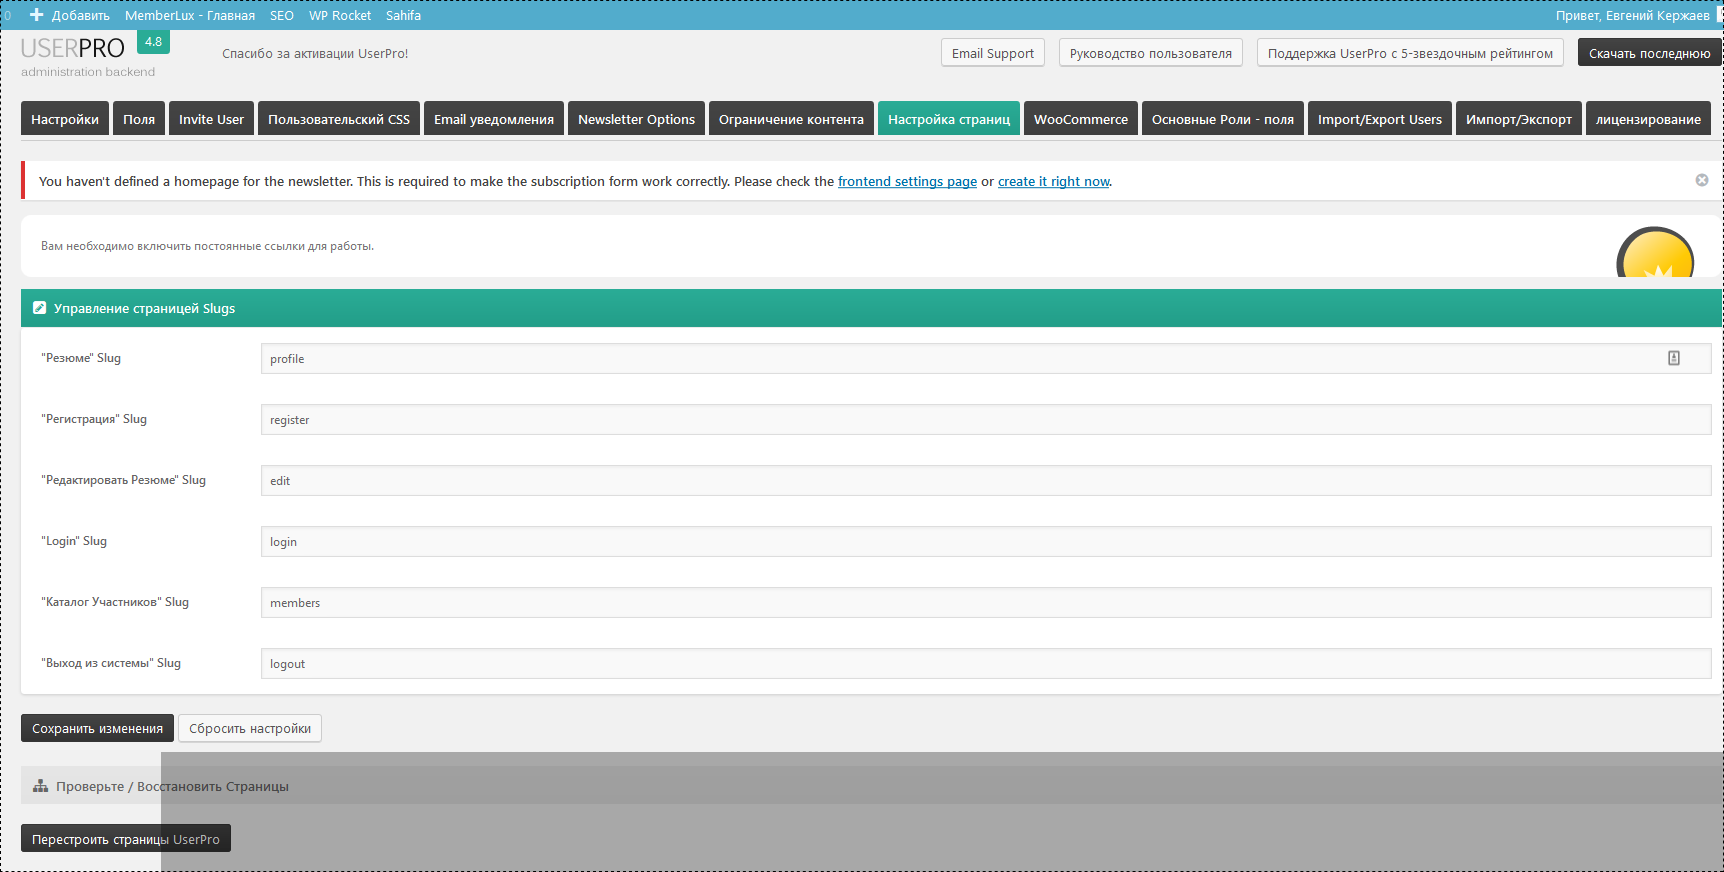Open the Пользовательский CSS tab
This screenshot has width=1724, height=872.
[339, 118]
